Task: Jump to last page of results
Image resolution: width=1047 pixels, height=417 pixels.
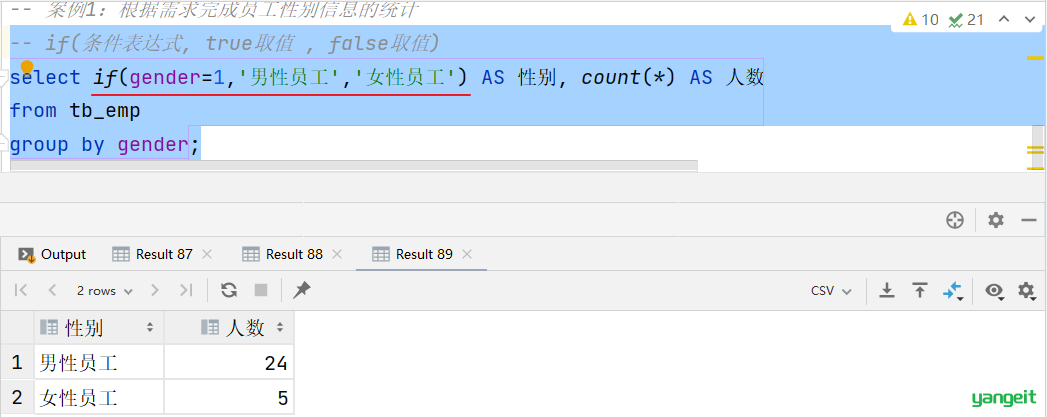Action: pos(186,290)
